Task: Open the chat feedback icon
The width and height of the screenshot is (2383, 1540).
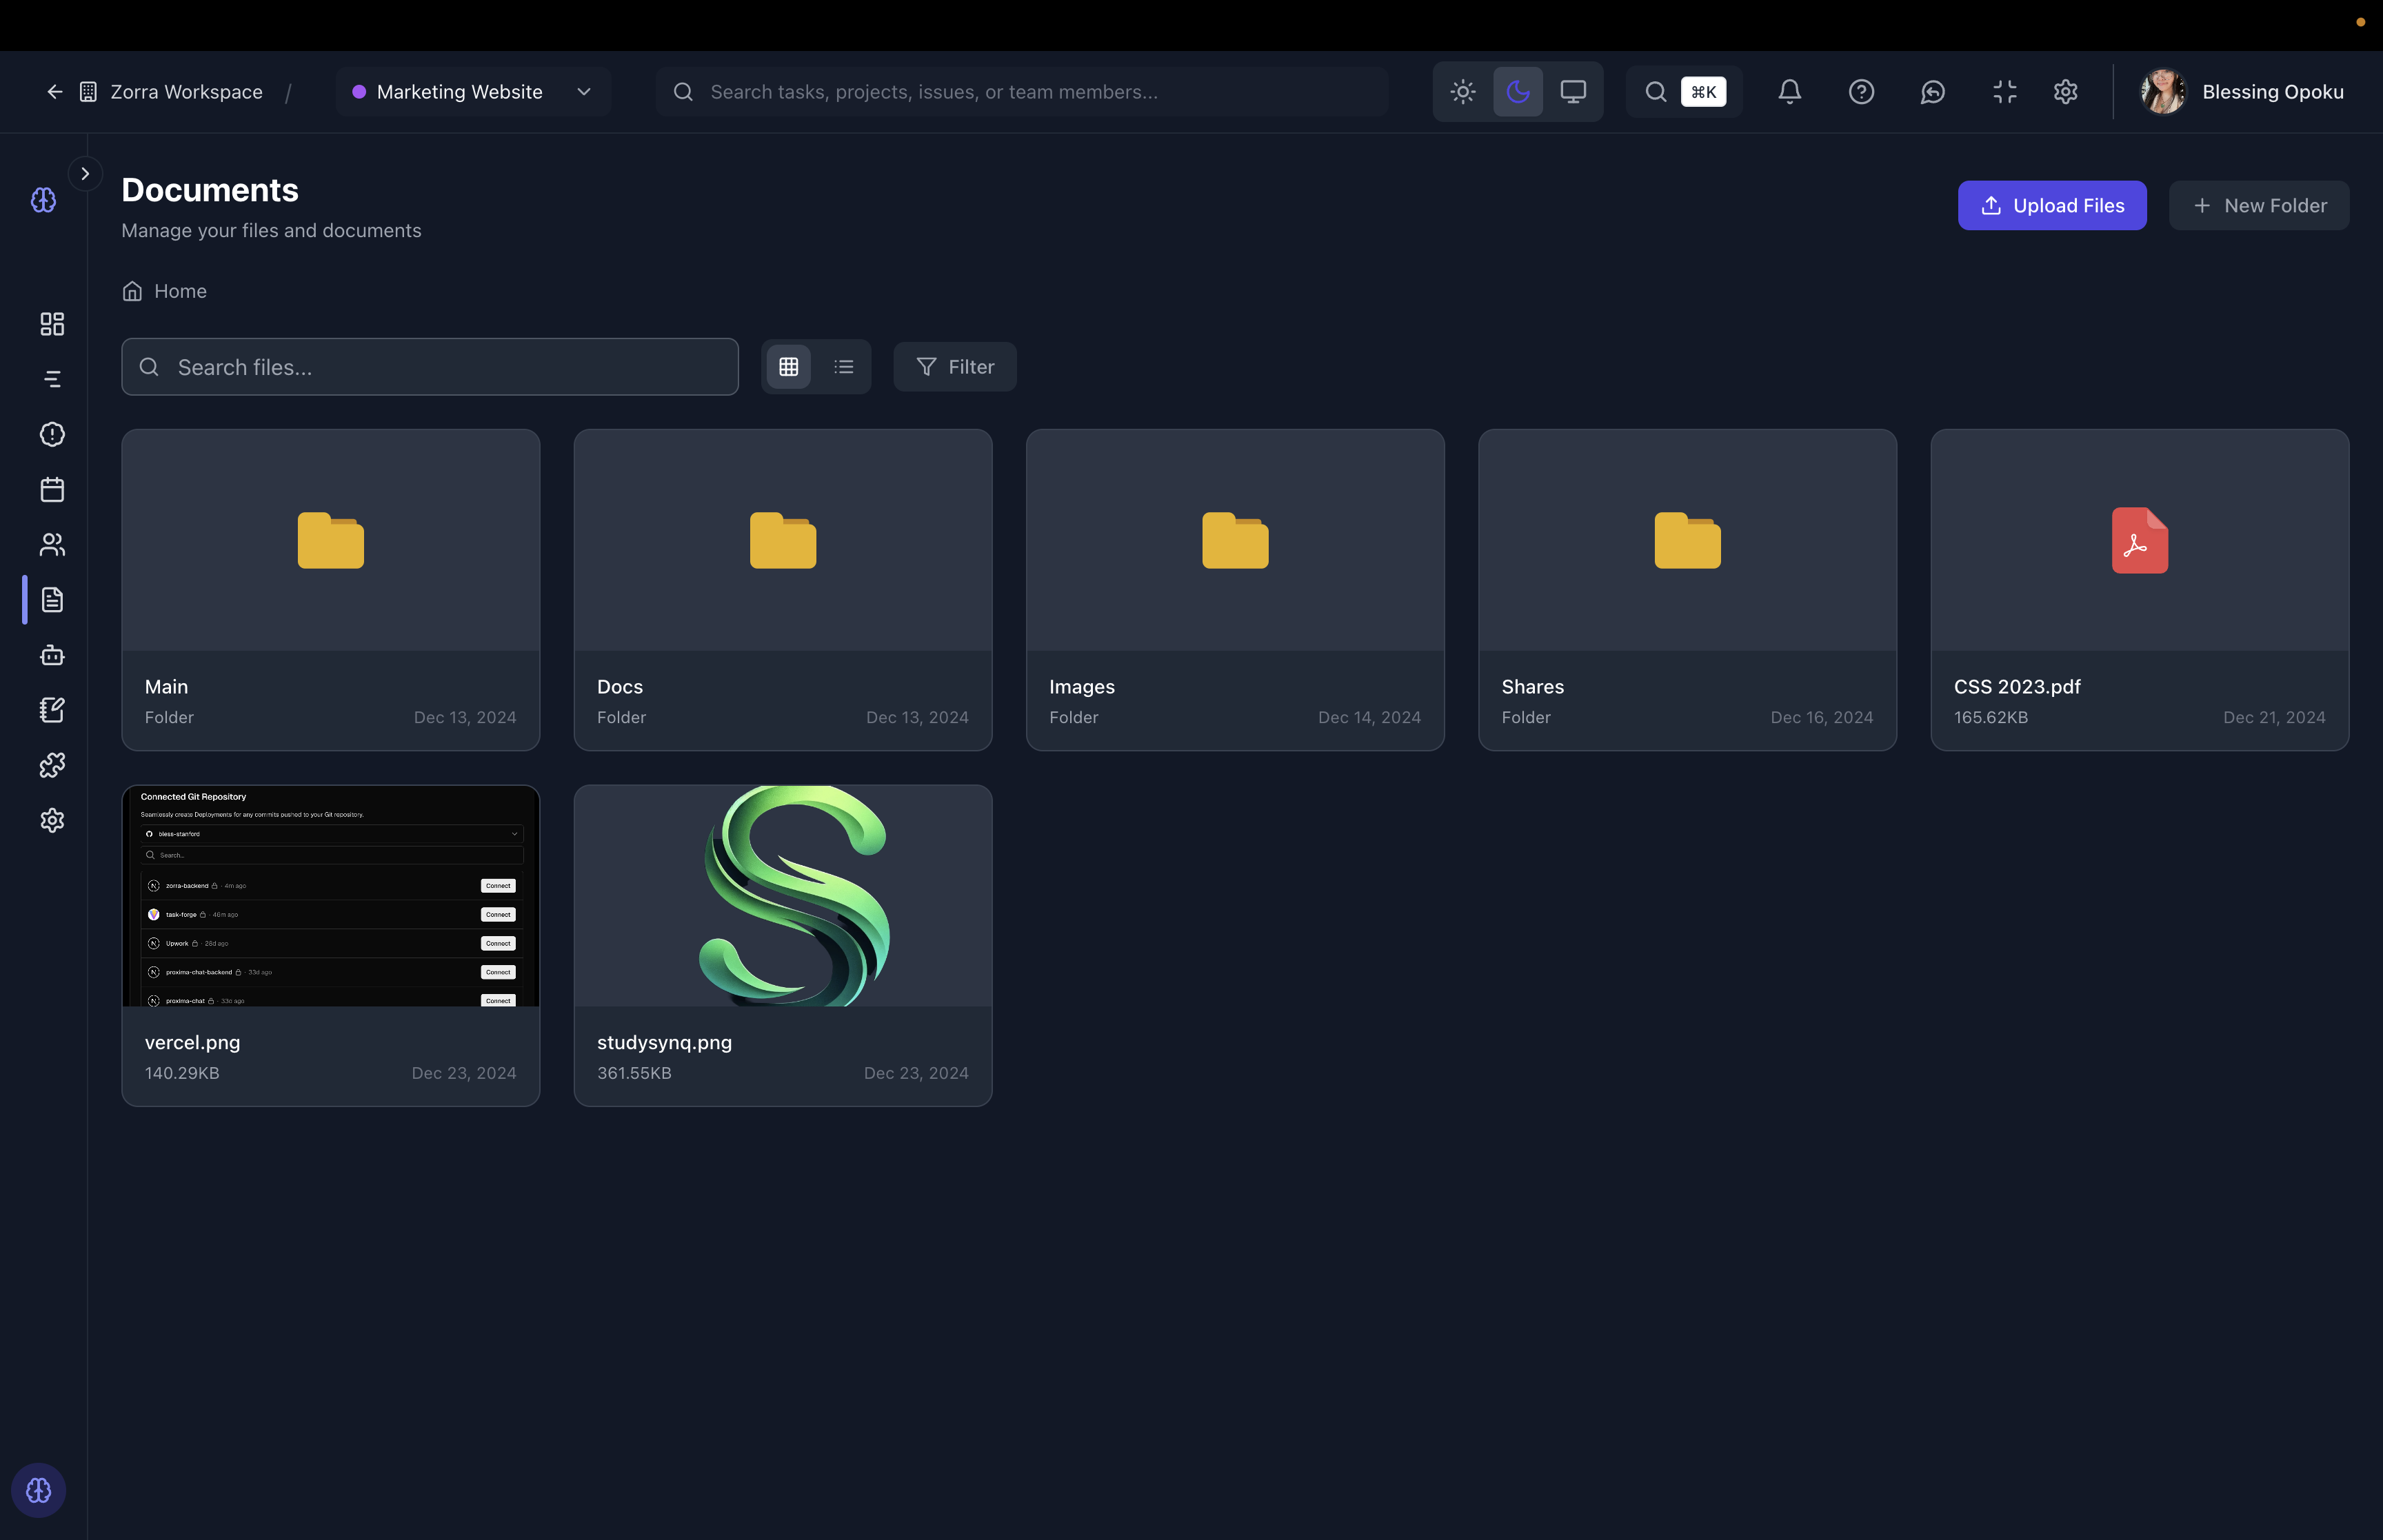Action: pos(1932,92)
